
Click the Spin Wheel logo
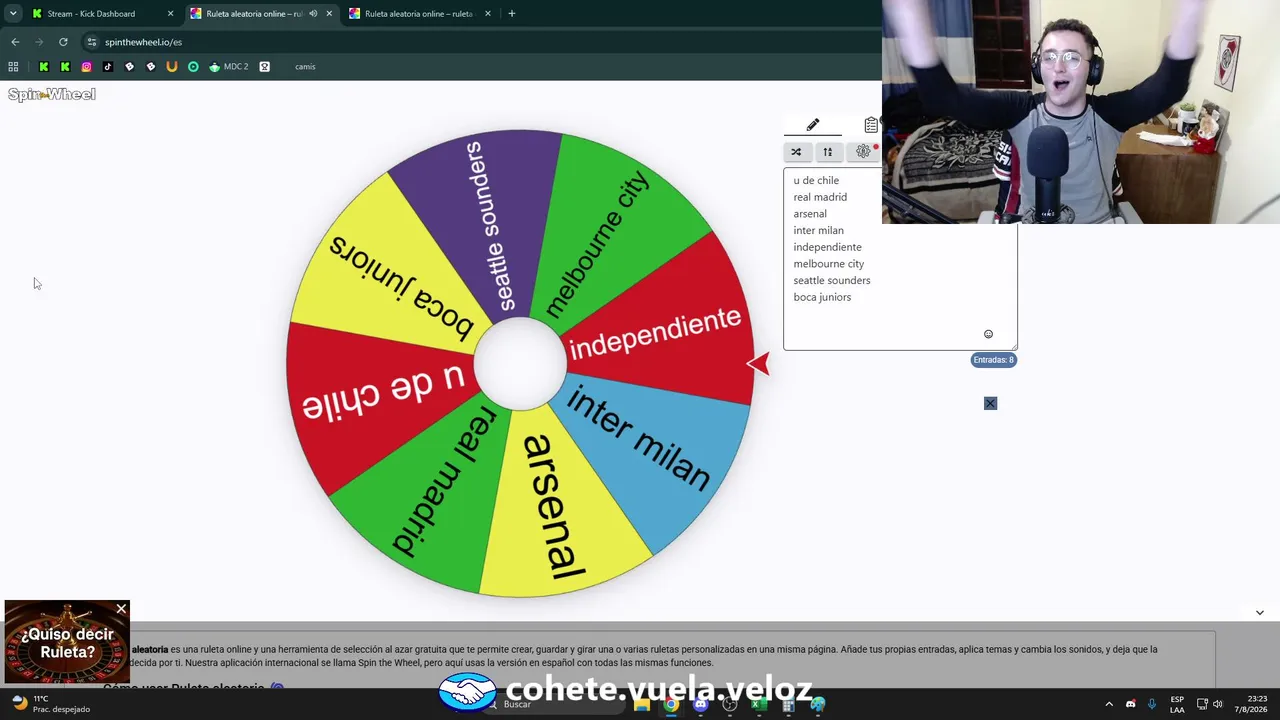[x=52, y=94]
